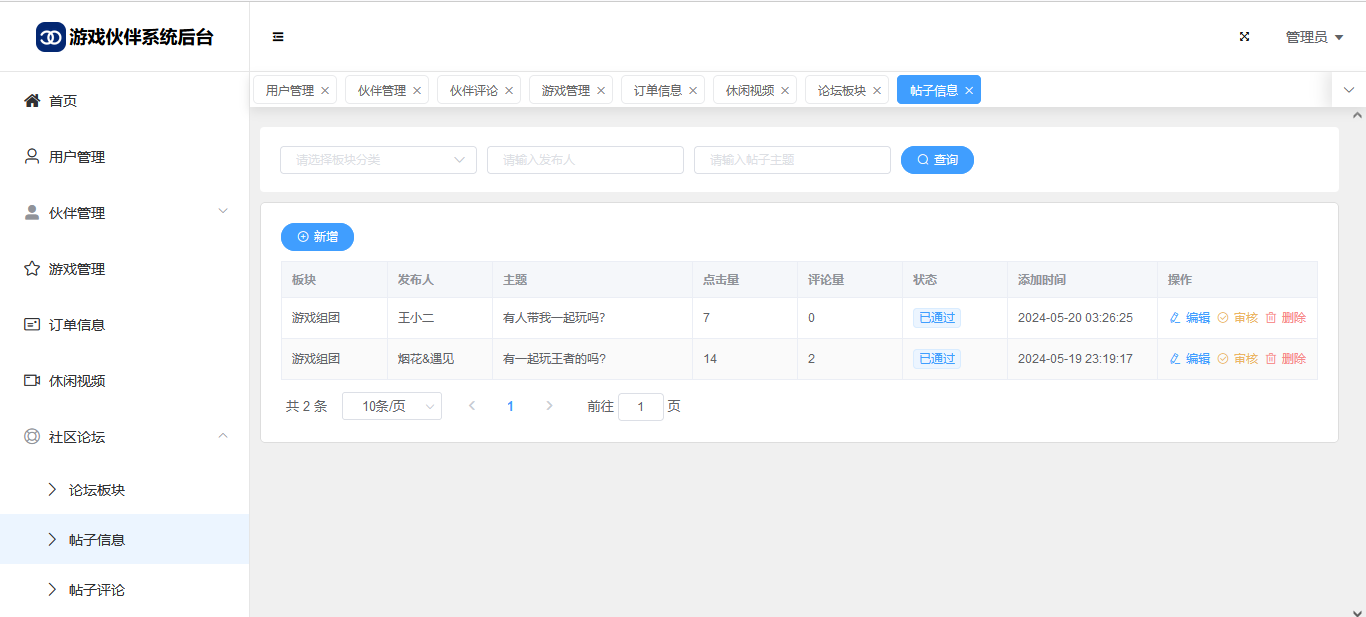Switch to the 游戏管理 tab

565,90
